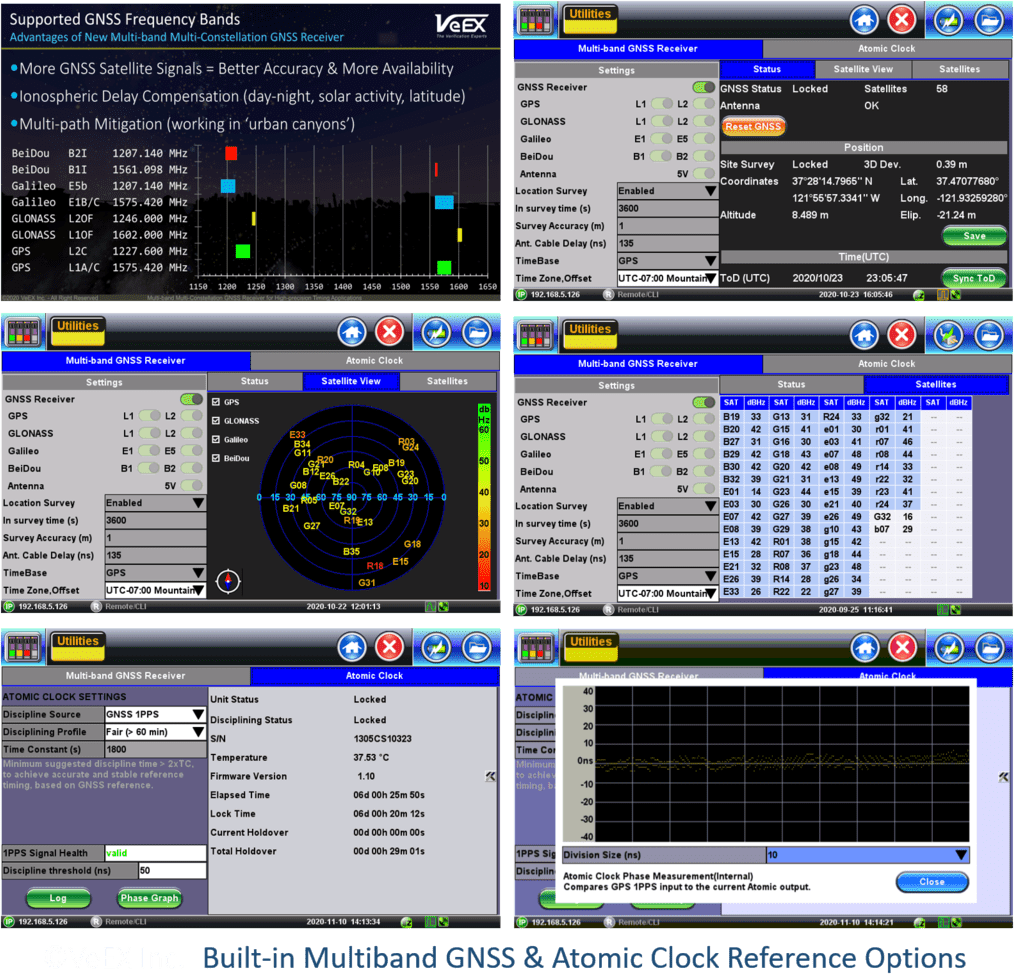This screenshot has height=974, width=1014.
Task: Click the red X icon above the Reset GNSS screen
Action: (x=901, y=20)
